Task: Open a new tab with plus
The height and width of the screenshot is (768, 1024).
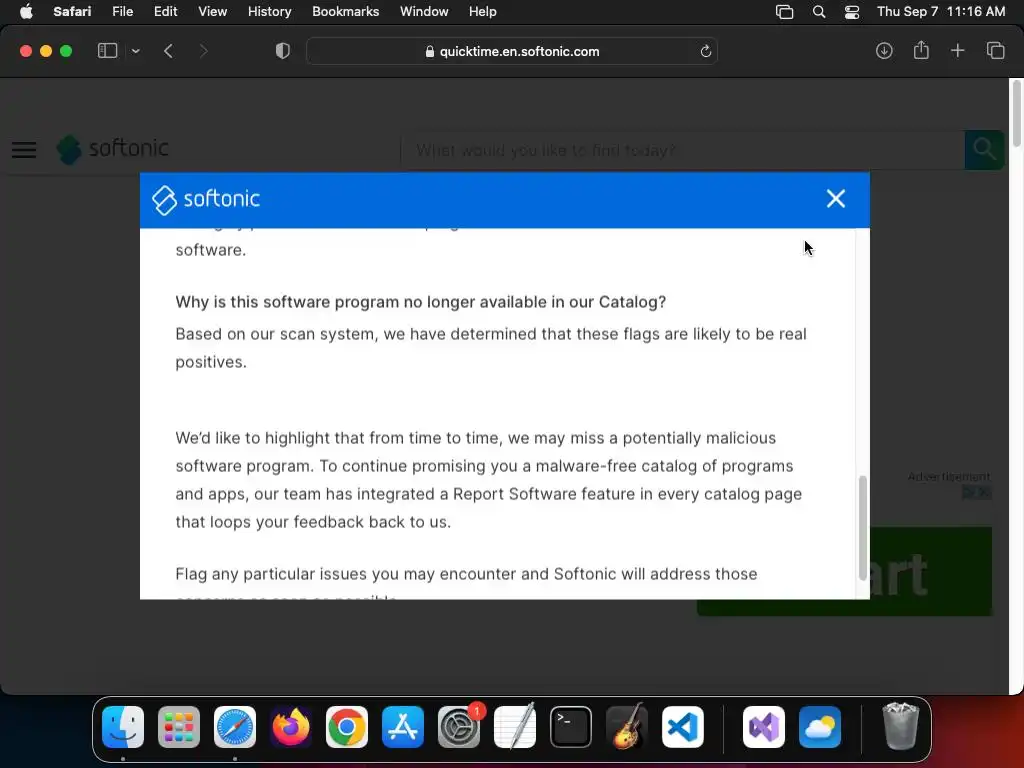Action: [957, 50]
